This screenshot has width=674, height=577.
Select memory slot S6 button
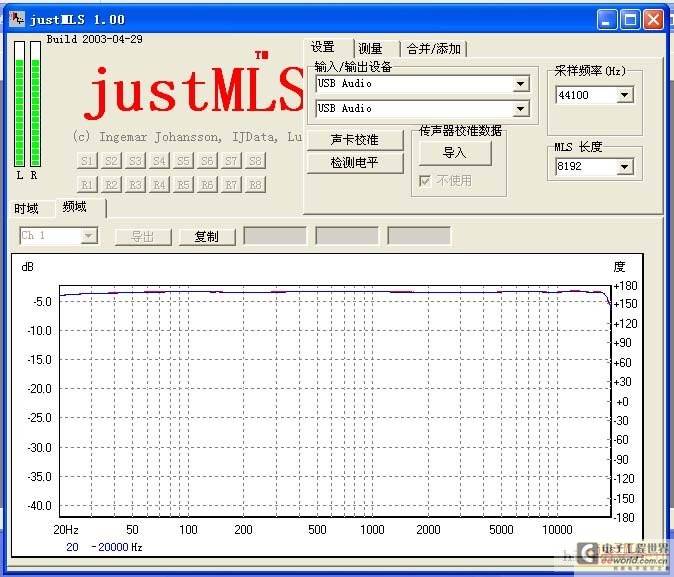(x=208, y=161)
